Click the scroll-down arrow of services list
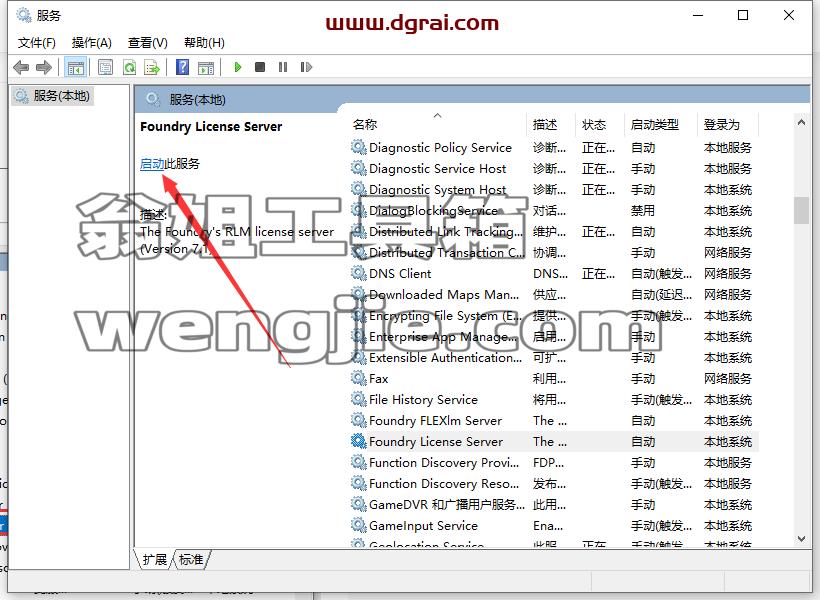 (x=801, y=539)
